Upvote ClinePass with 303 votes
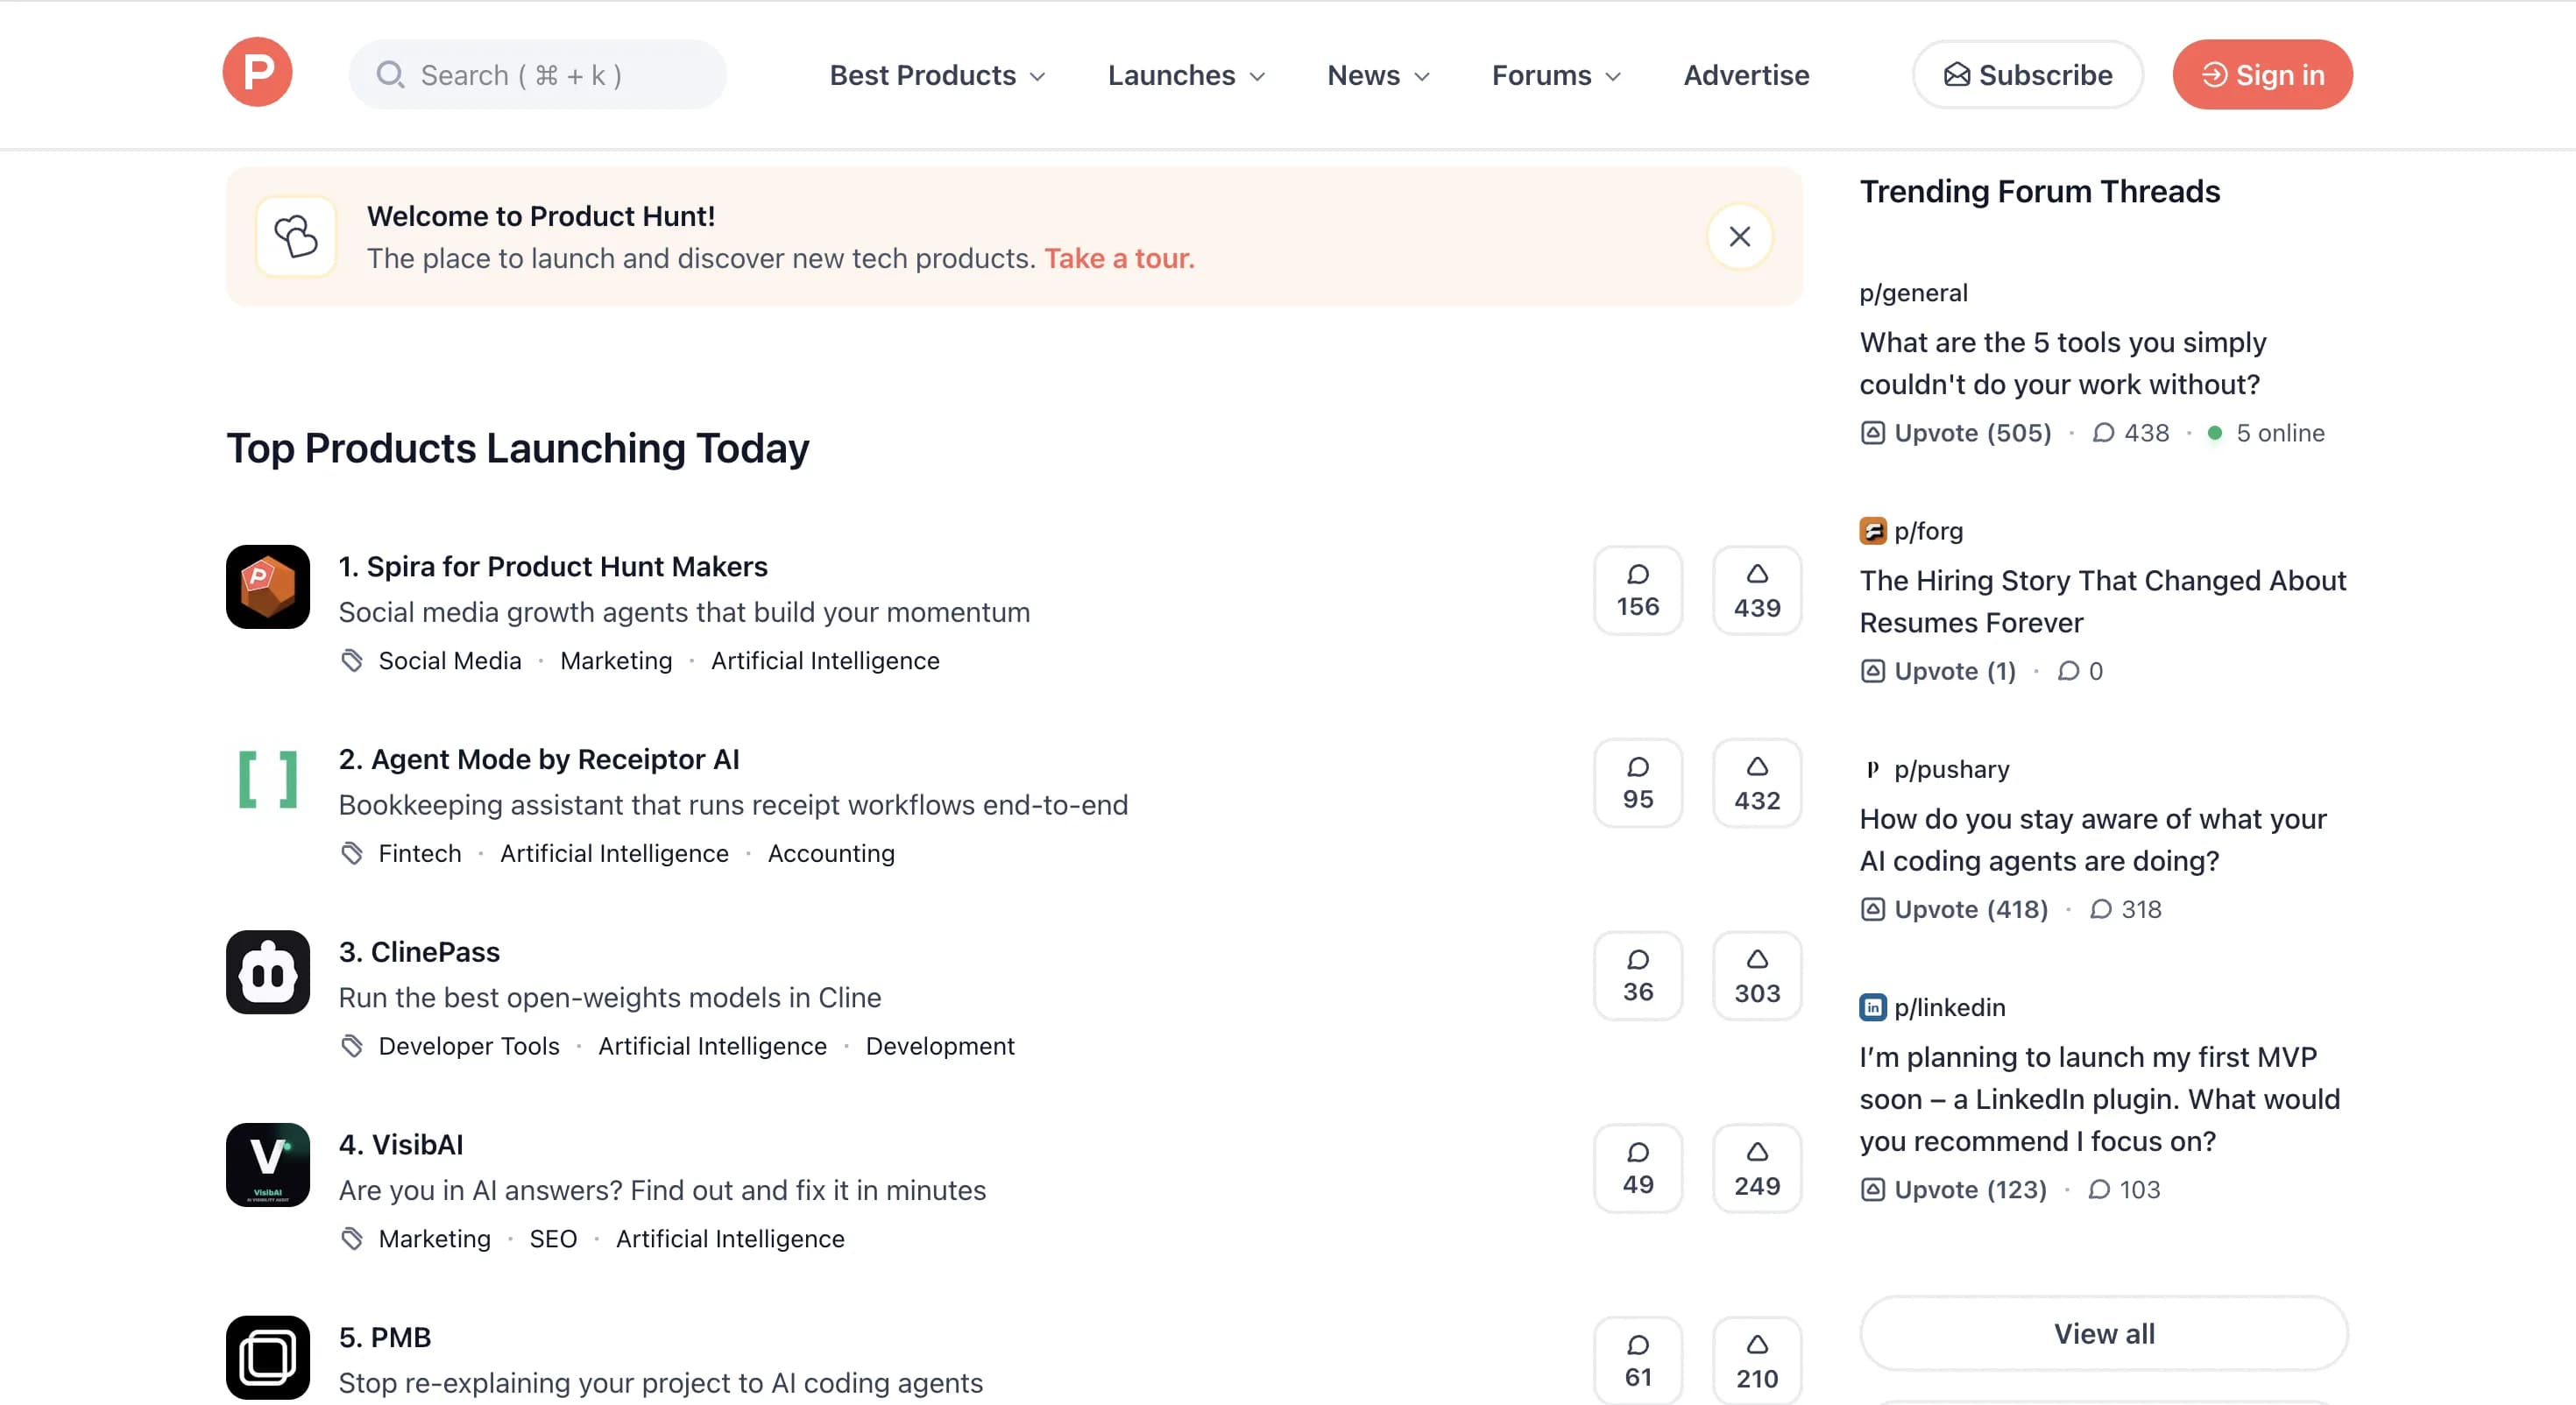This screenshot has width=2576, height=1405. 1757,976
